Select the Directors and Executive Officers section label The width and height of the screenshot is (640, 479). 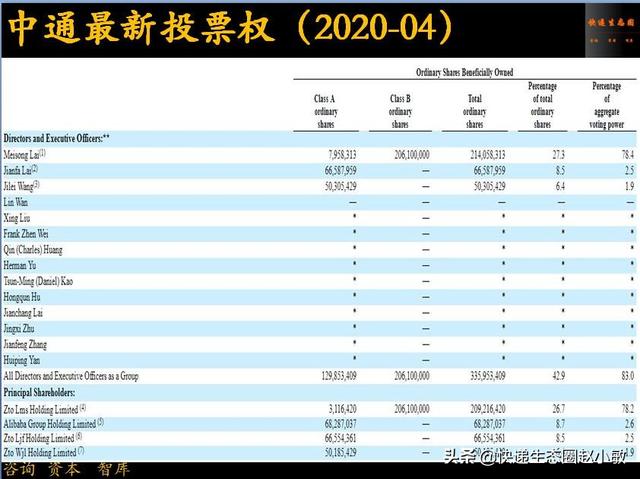(56, 138)
